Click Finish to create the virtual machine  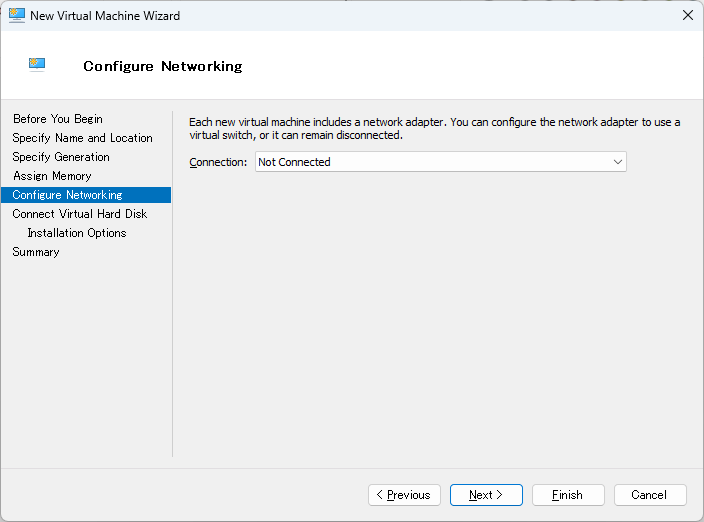tap(568, 495)
